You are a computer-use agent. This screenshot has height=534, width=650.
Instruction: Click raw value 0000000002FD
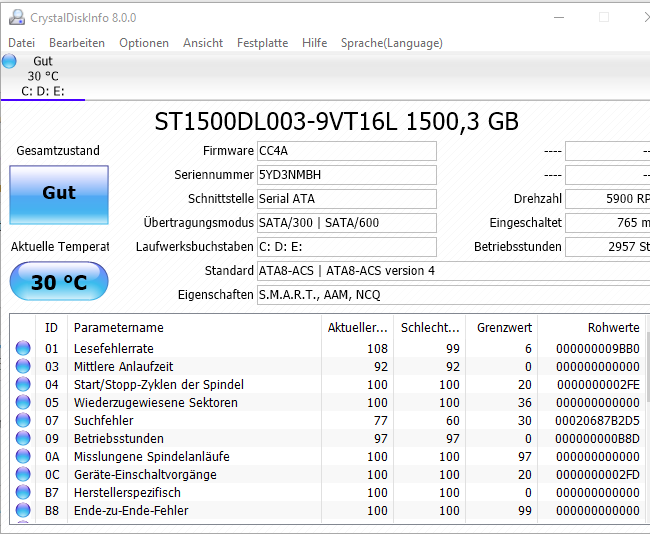[598, 475]
